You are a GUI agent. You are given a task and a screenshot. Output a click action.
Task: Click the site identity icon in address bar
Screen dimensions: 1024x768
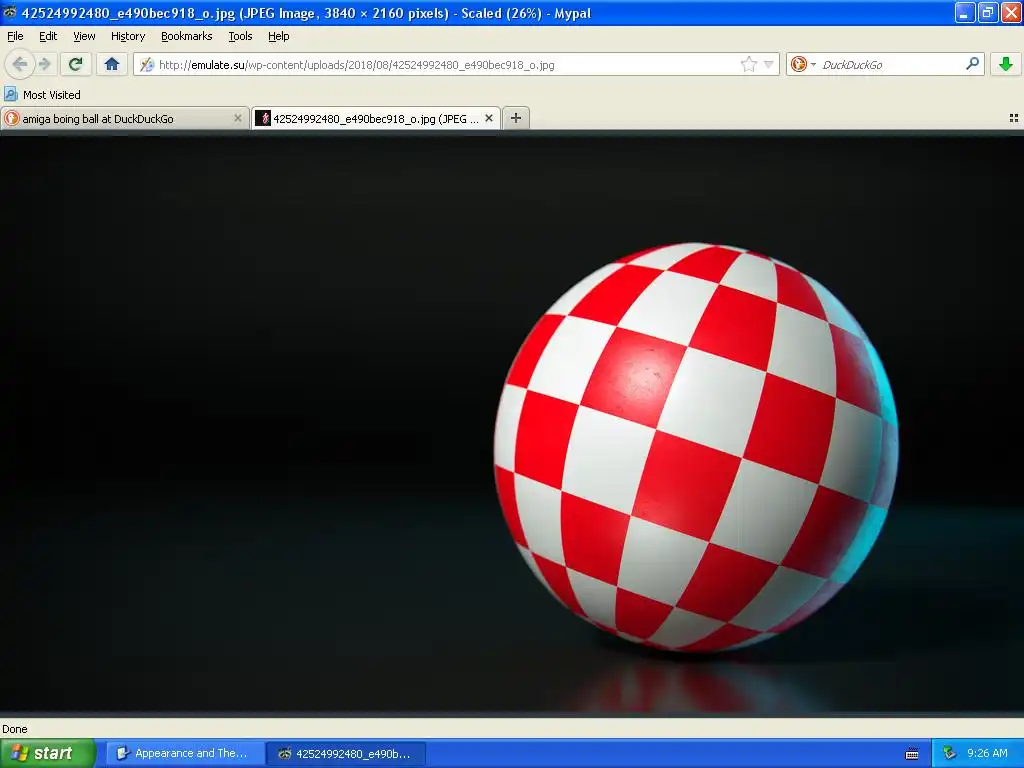(x=148, y=65)
